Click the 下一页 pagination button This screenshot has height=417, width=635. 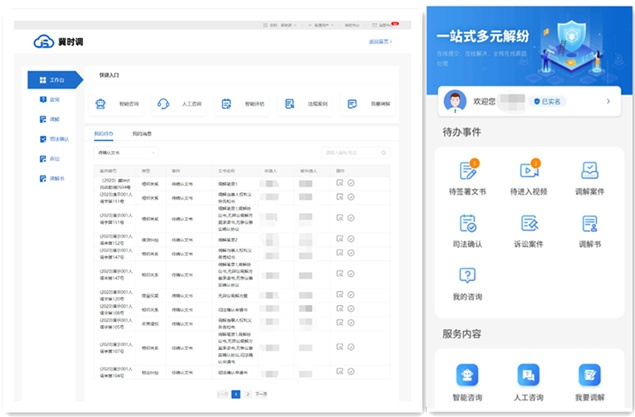(261, 395)
